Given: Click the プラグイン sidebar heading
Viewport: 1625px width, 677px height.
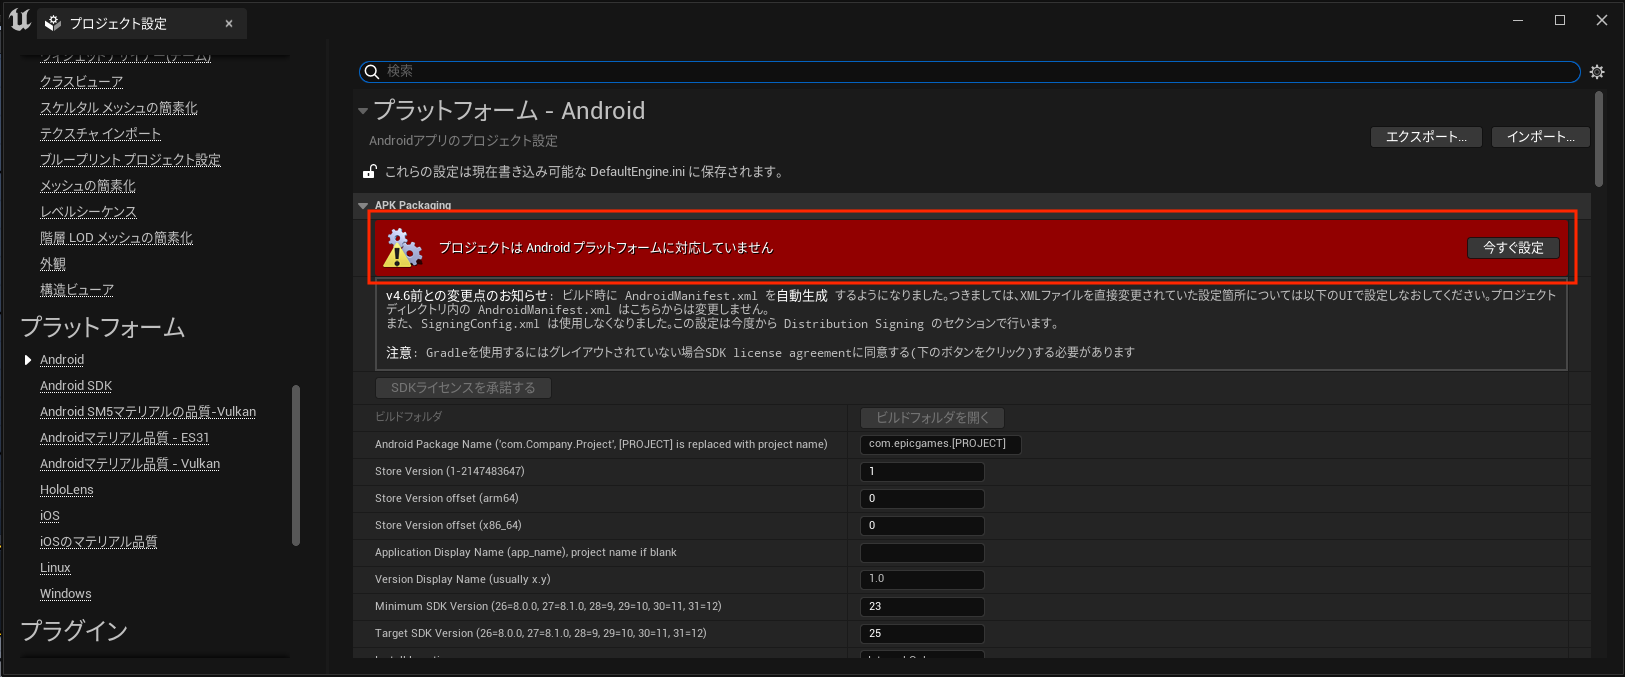Looking at the screenshot, I should (x=75, y=630).
